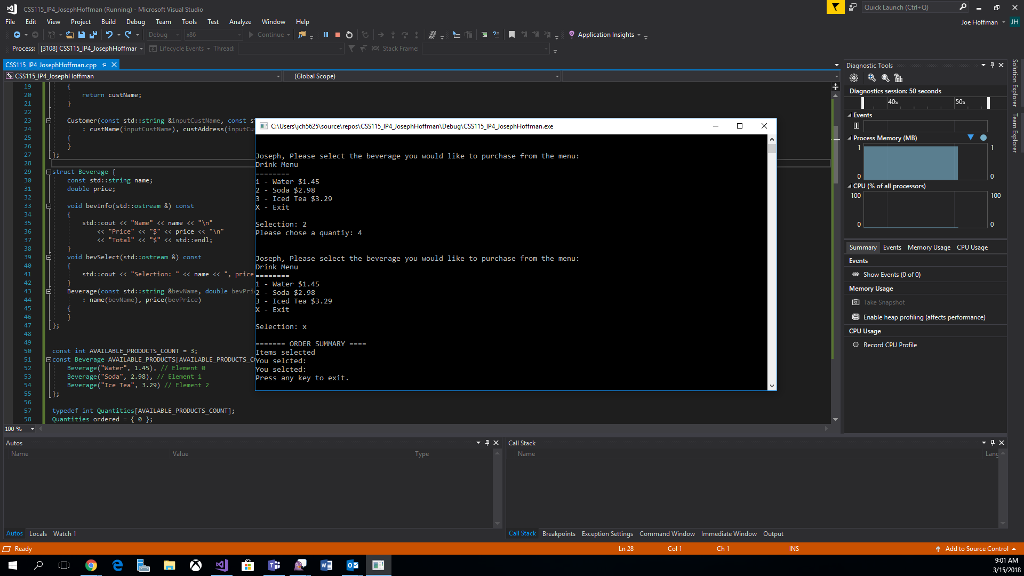Click Take Snapshot
The image size is (1024, 576).
pos(884,302)
